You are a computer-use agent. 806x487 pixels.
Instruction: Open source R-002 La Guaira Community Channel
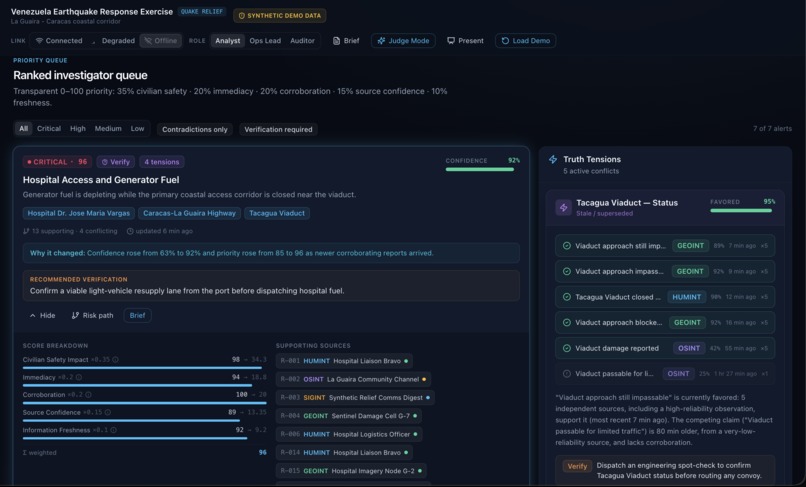pos(353,380)
